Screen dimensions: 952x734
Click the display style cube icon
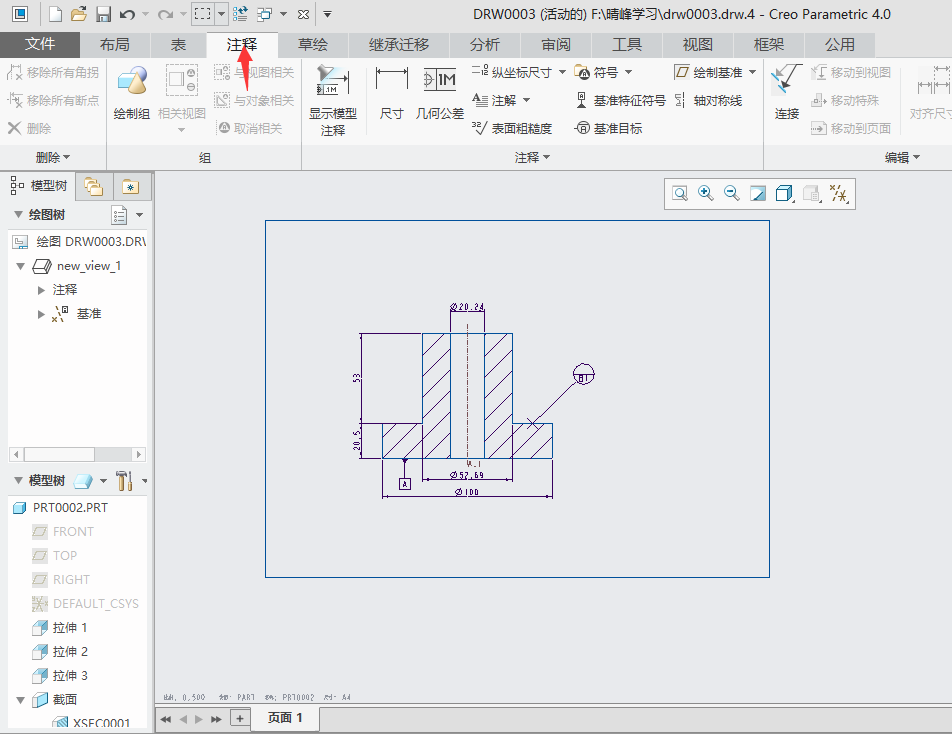tap(784, 194)
